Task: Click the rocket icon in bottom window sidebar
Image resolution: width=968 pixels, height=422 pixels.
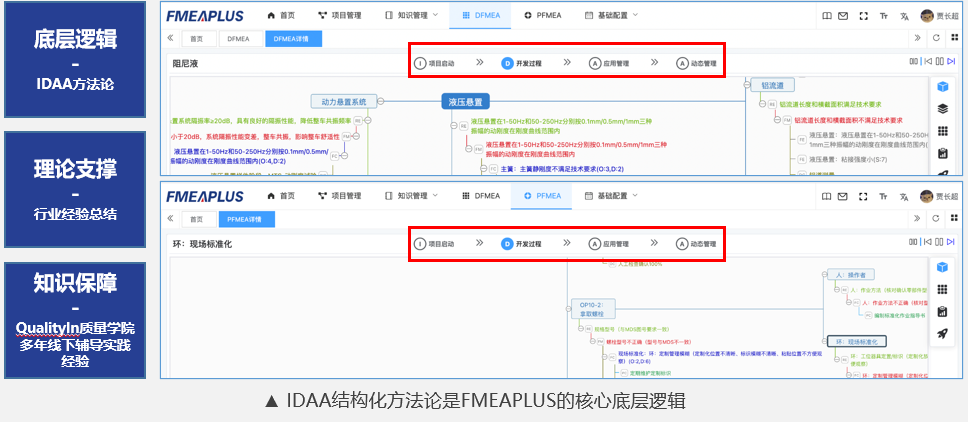Action: tap(942, 333)
